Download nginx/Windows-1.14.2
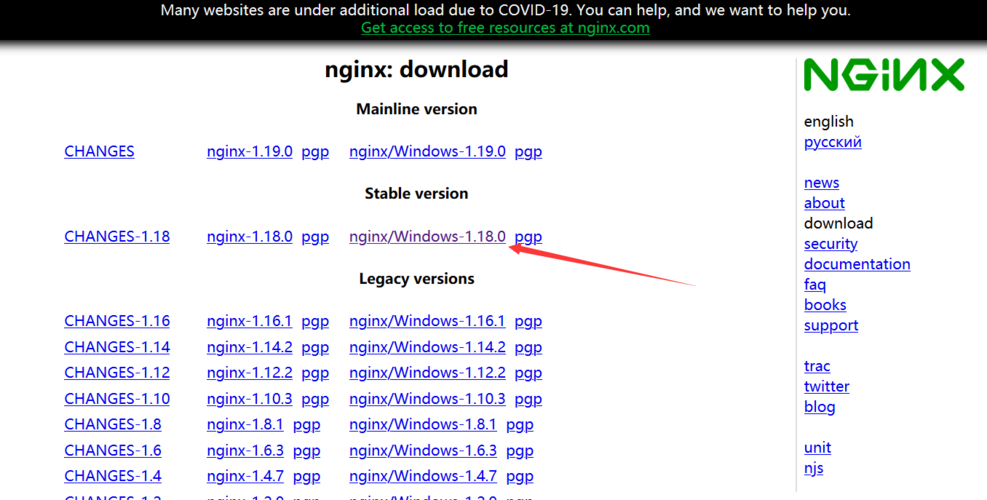The image size is (987, 500). click(427, 348)
